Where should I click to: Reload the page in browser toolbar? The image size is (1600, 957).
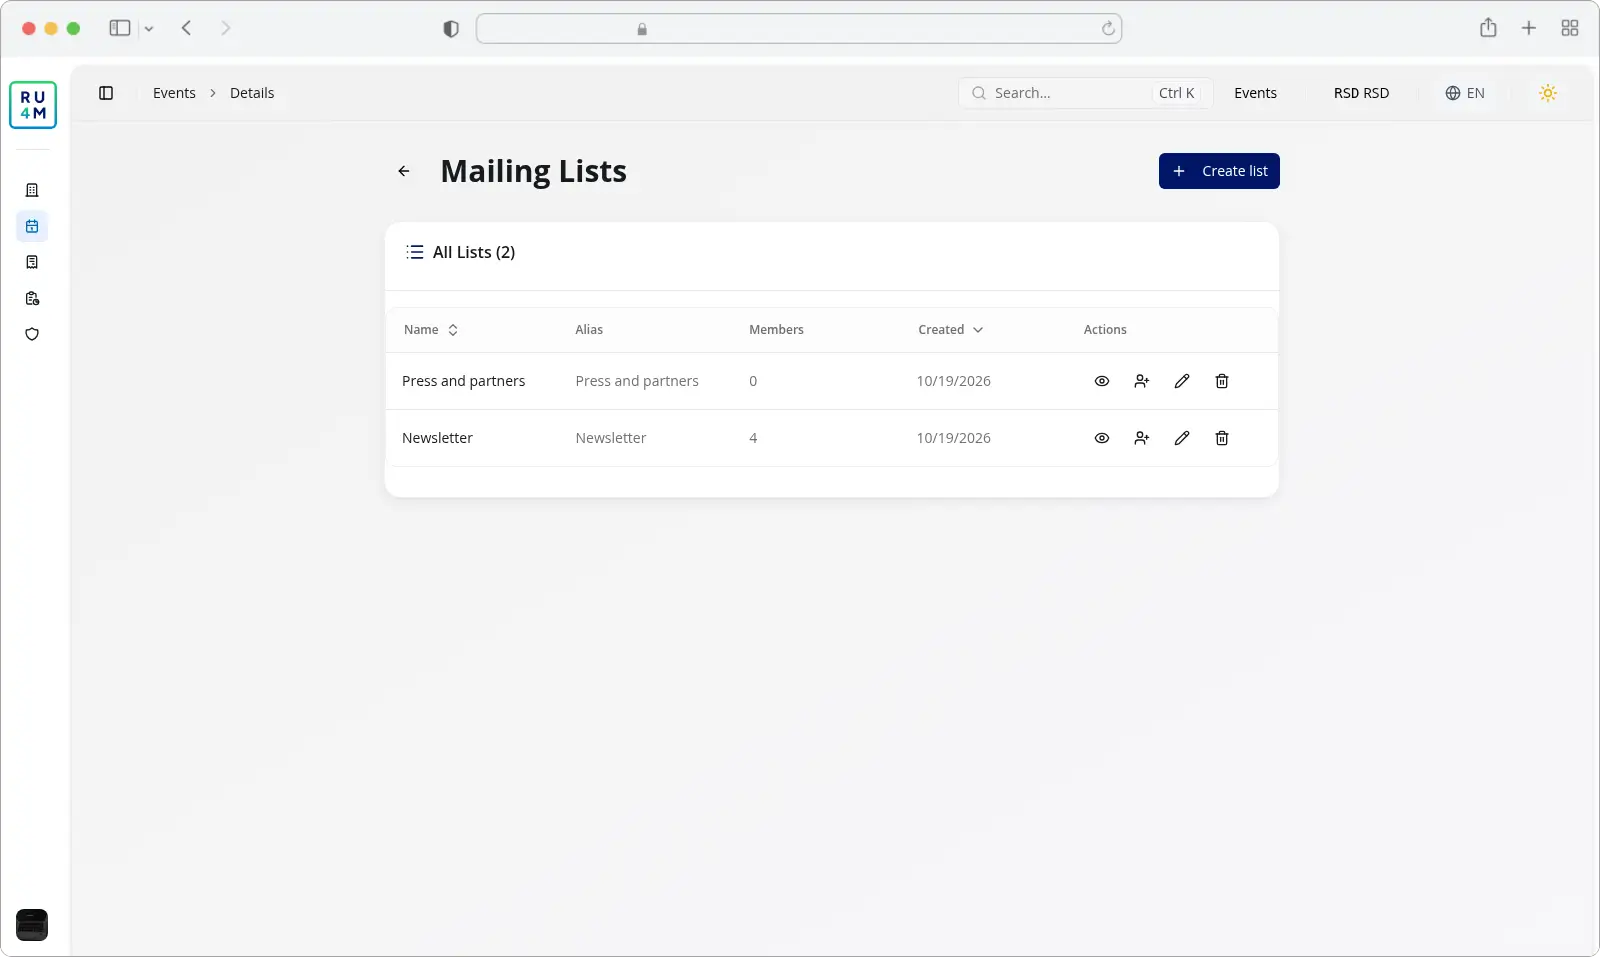point(1108,29)
